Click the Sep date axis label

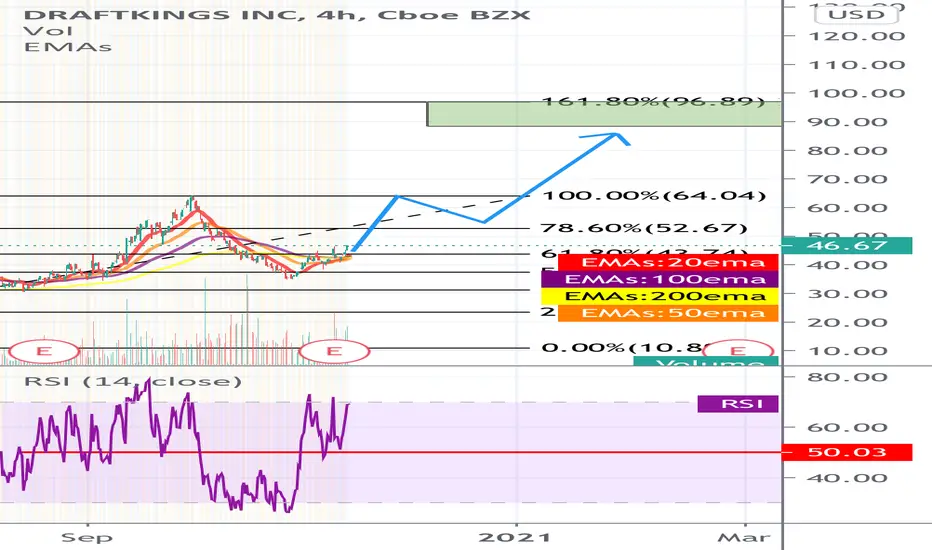pyautogui.click(x=87, y=538)
